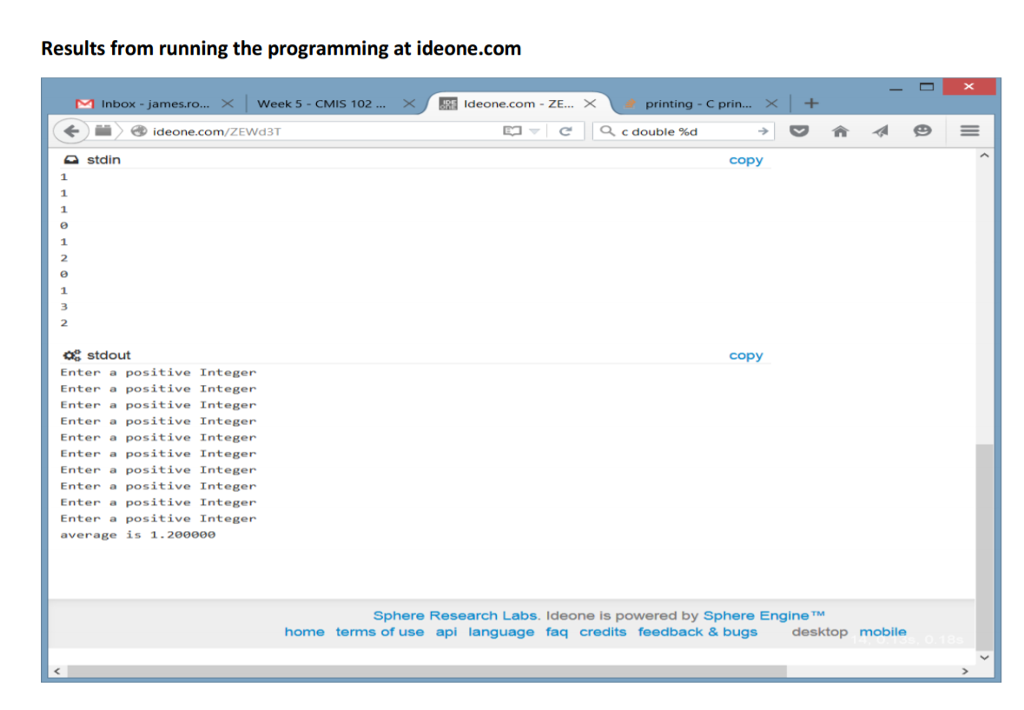Click the send/share paper plane icon
1024x710 pixels.
click(880, 131)
